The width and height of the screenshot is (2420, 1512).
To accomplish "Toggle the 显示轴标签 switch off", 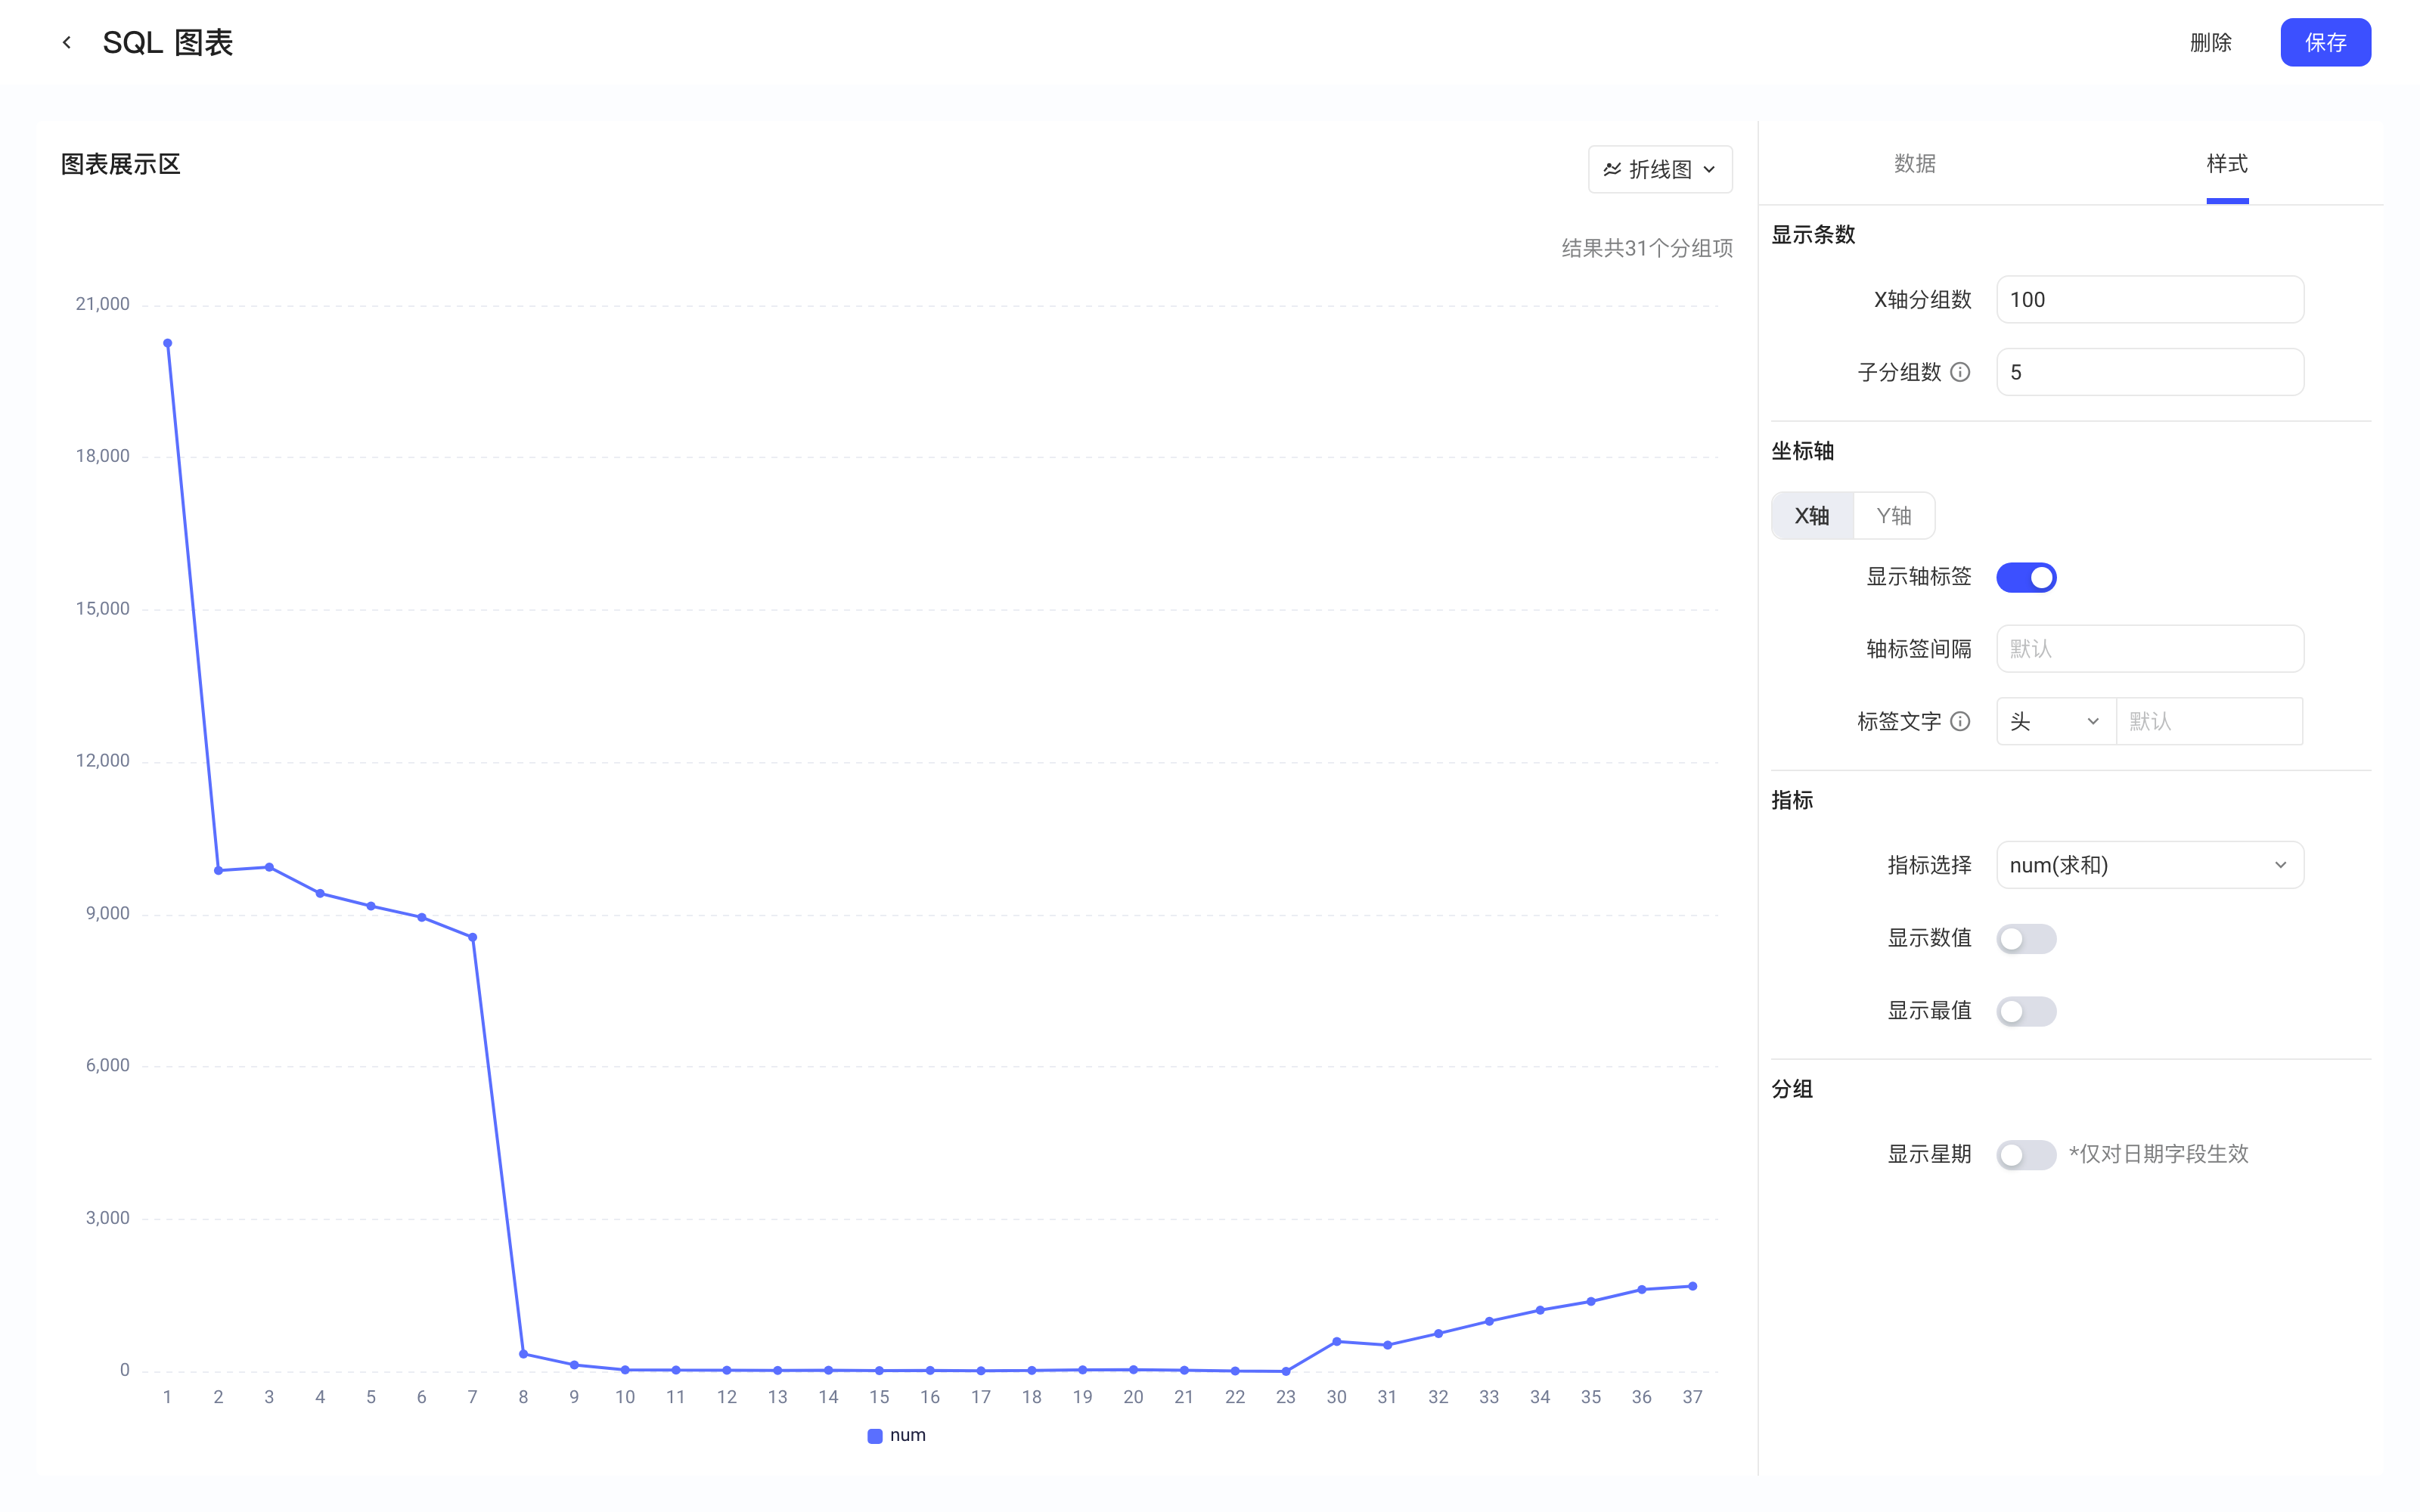I will click(2026, 577).
